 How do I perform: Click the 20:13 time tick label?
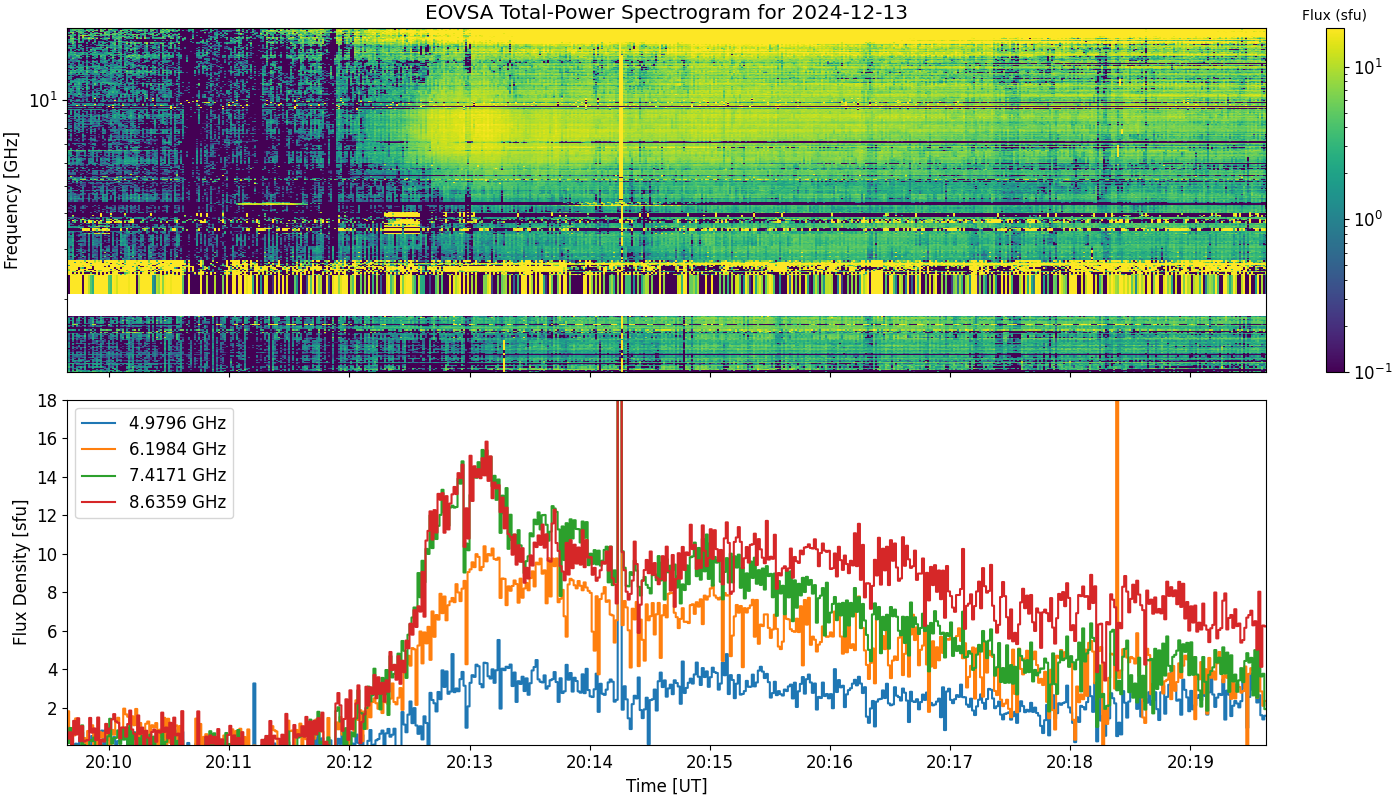469,763
